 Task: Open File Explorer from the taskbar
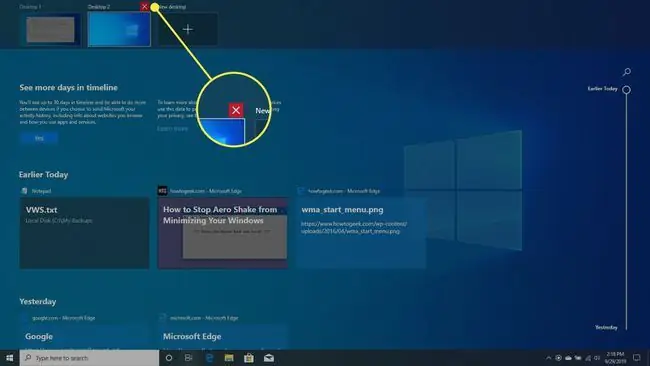[x=229, y=358]
